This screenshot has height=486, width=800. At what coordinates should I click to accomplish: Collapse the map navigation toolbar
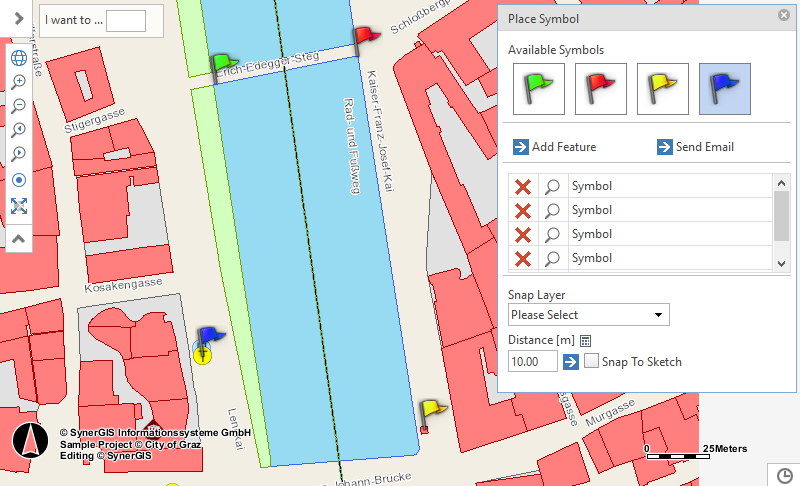tap(18, 239)
